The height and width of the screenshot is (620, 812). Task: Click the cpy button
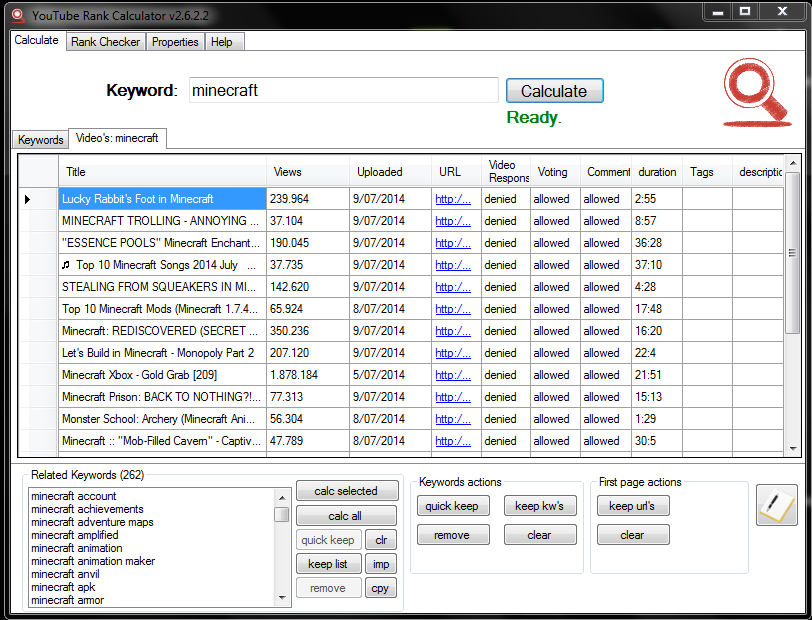click(381, 588)
